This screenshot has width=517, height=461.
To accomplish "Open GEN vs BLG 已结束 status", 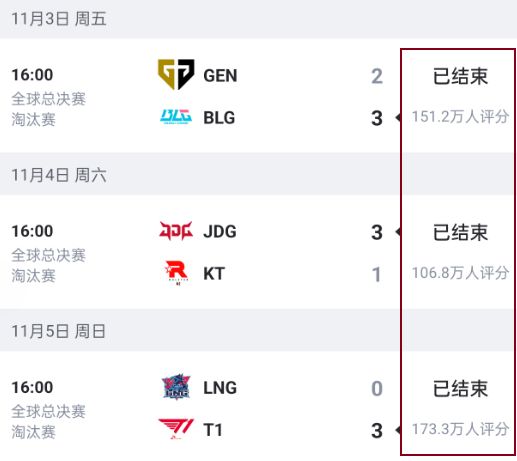I will [460, 76].
